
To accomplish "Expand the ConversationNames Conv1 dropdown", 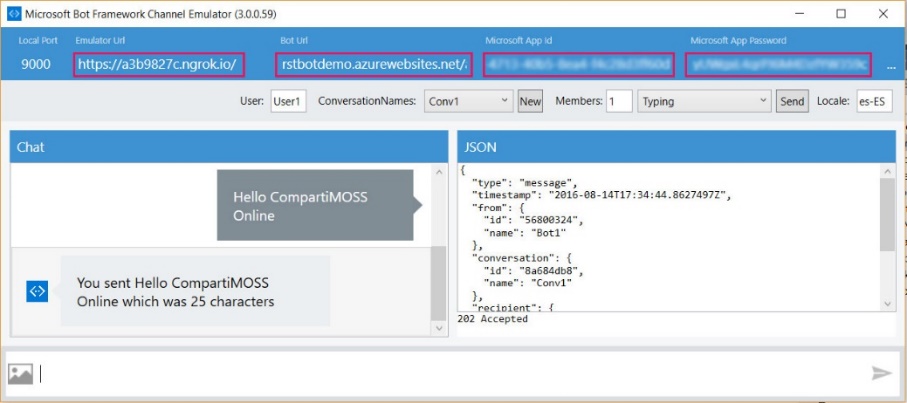I will 467,101.
